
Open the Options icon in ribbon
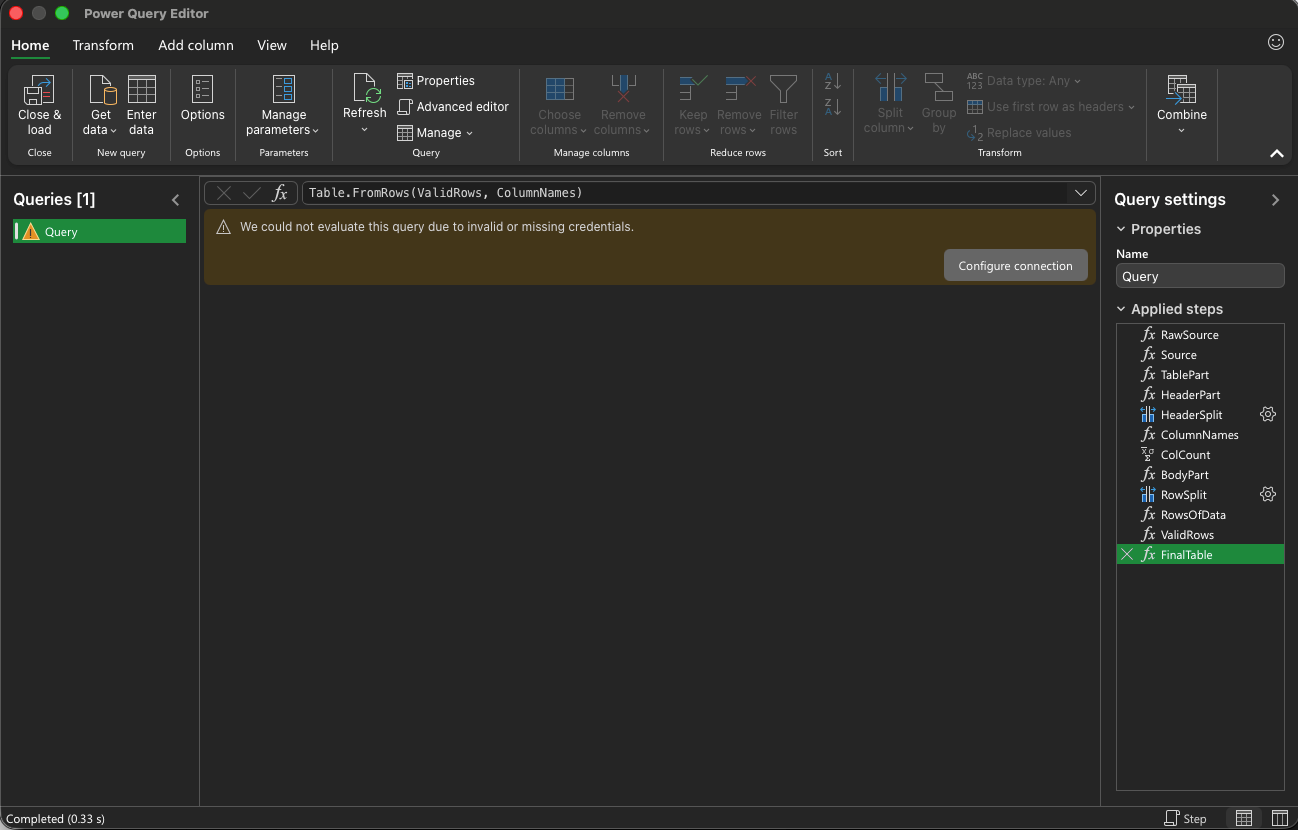(202, 91)
